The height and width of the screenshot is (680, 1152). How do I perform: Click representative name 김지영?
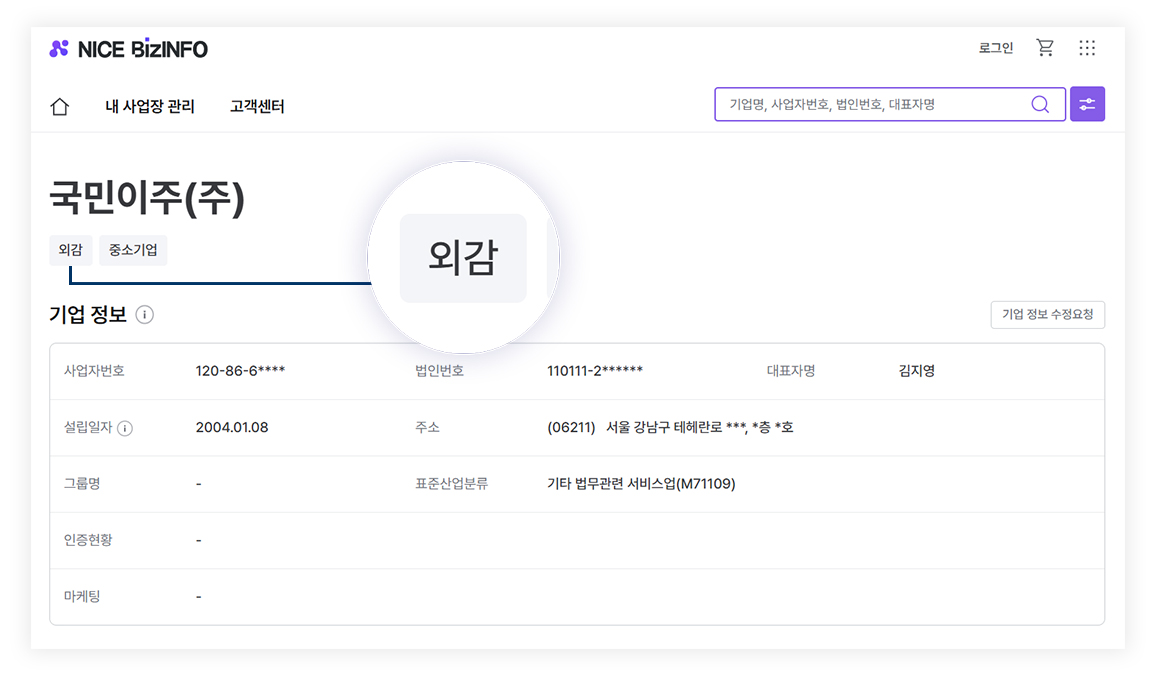(x=917, y=371)
